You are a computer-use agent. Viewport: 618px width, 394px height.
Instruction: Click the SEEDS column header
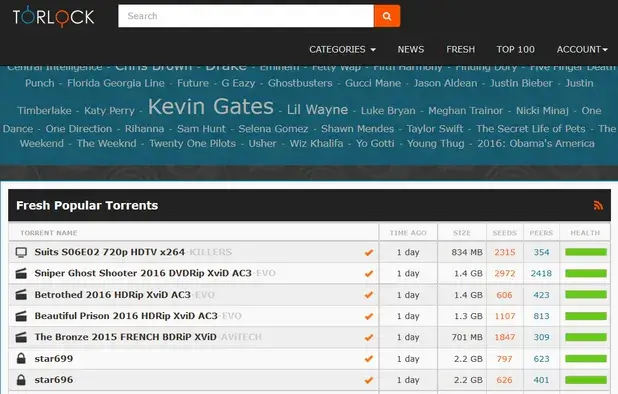click(x=504, y=233)
